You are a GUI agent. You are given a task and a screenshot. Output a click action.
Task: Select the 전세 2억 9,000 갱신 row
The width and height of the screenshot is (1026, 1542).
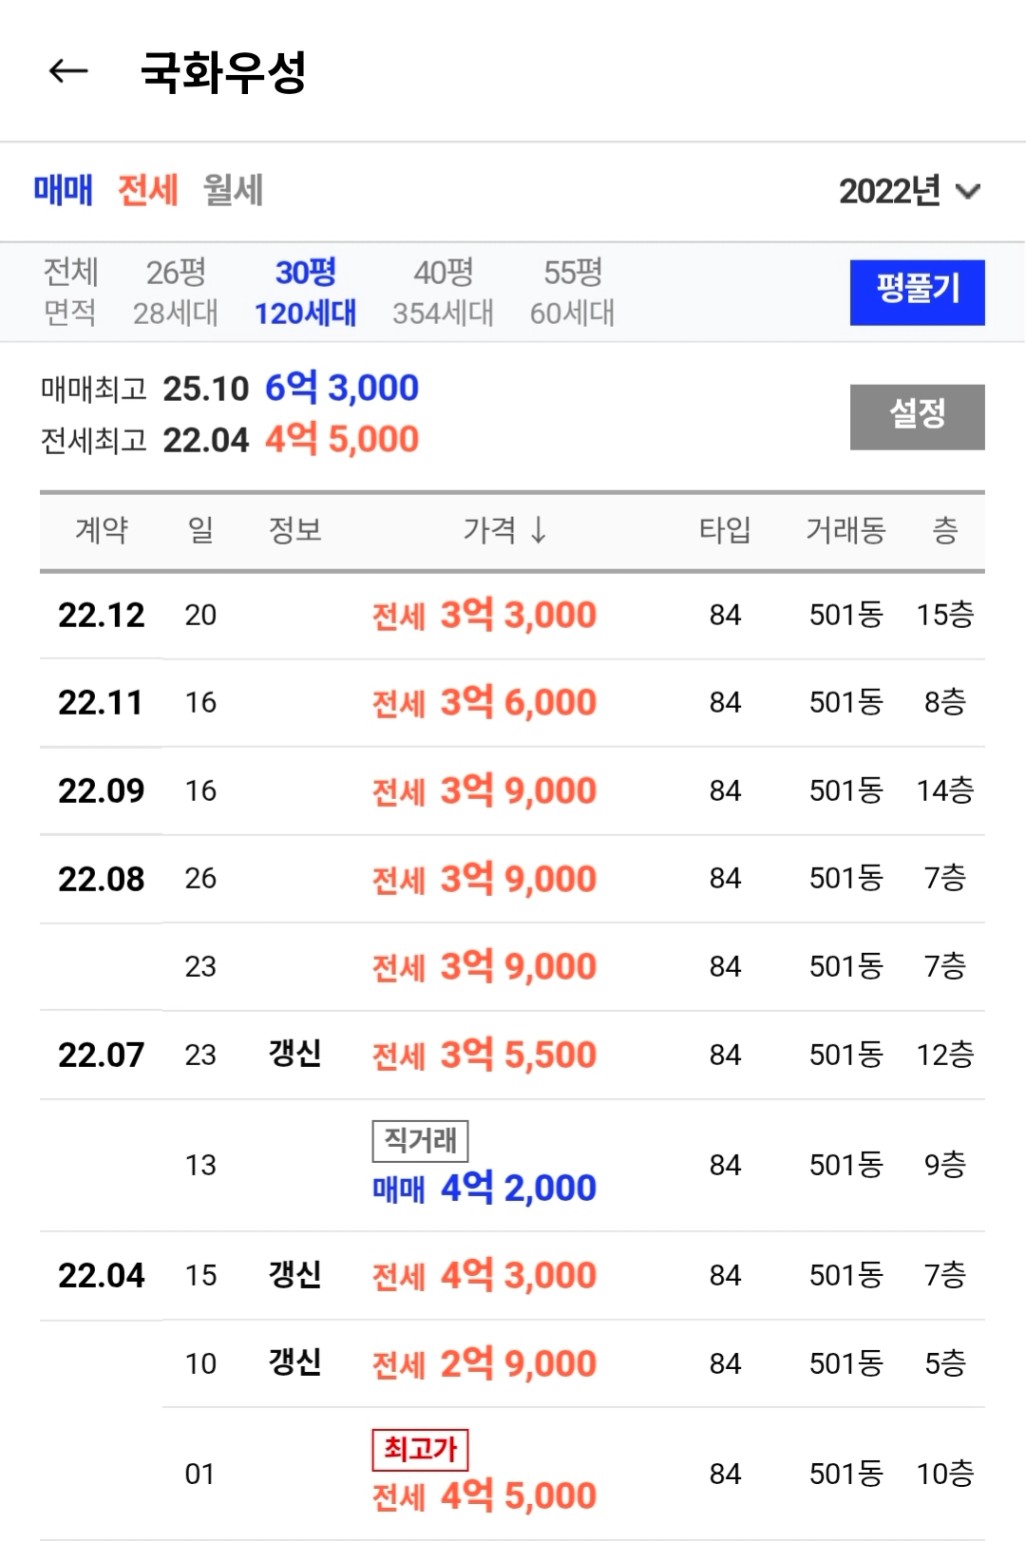point(484,1364)
